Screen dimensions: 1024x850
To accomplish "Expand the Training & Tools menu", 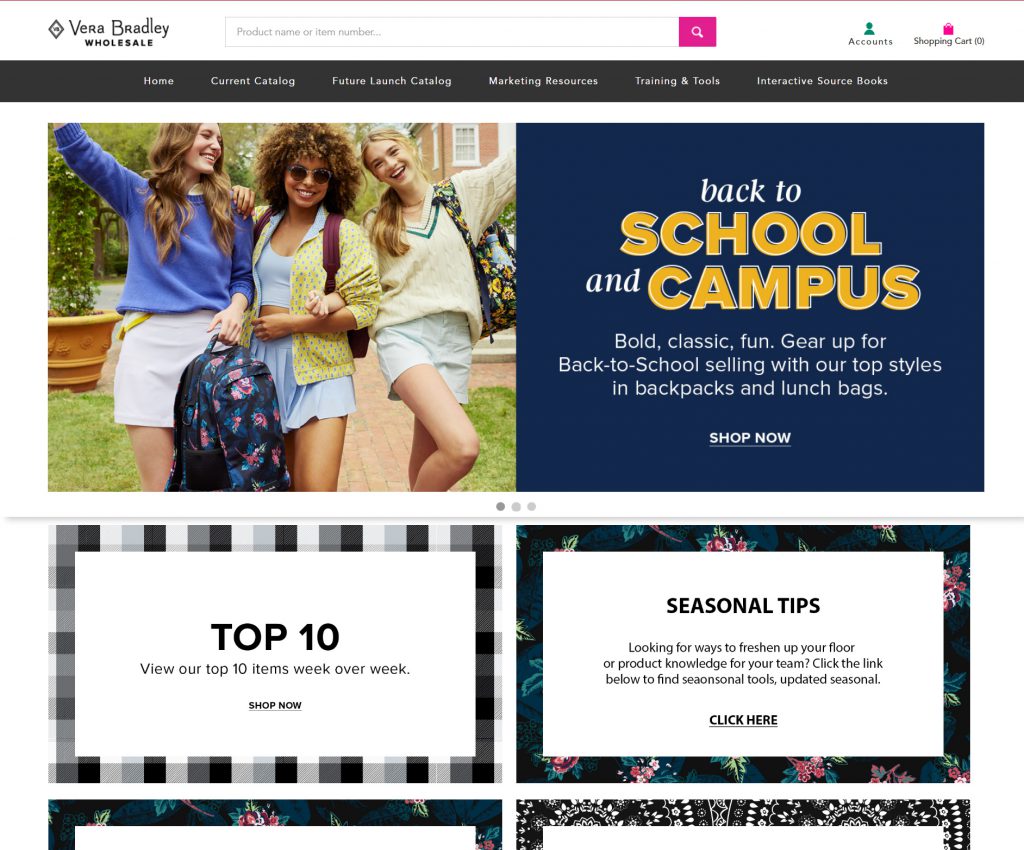I will pos(677,81).
